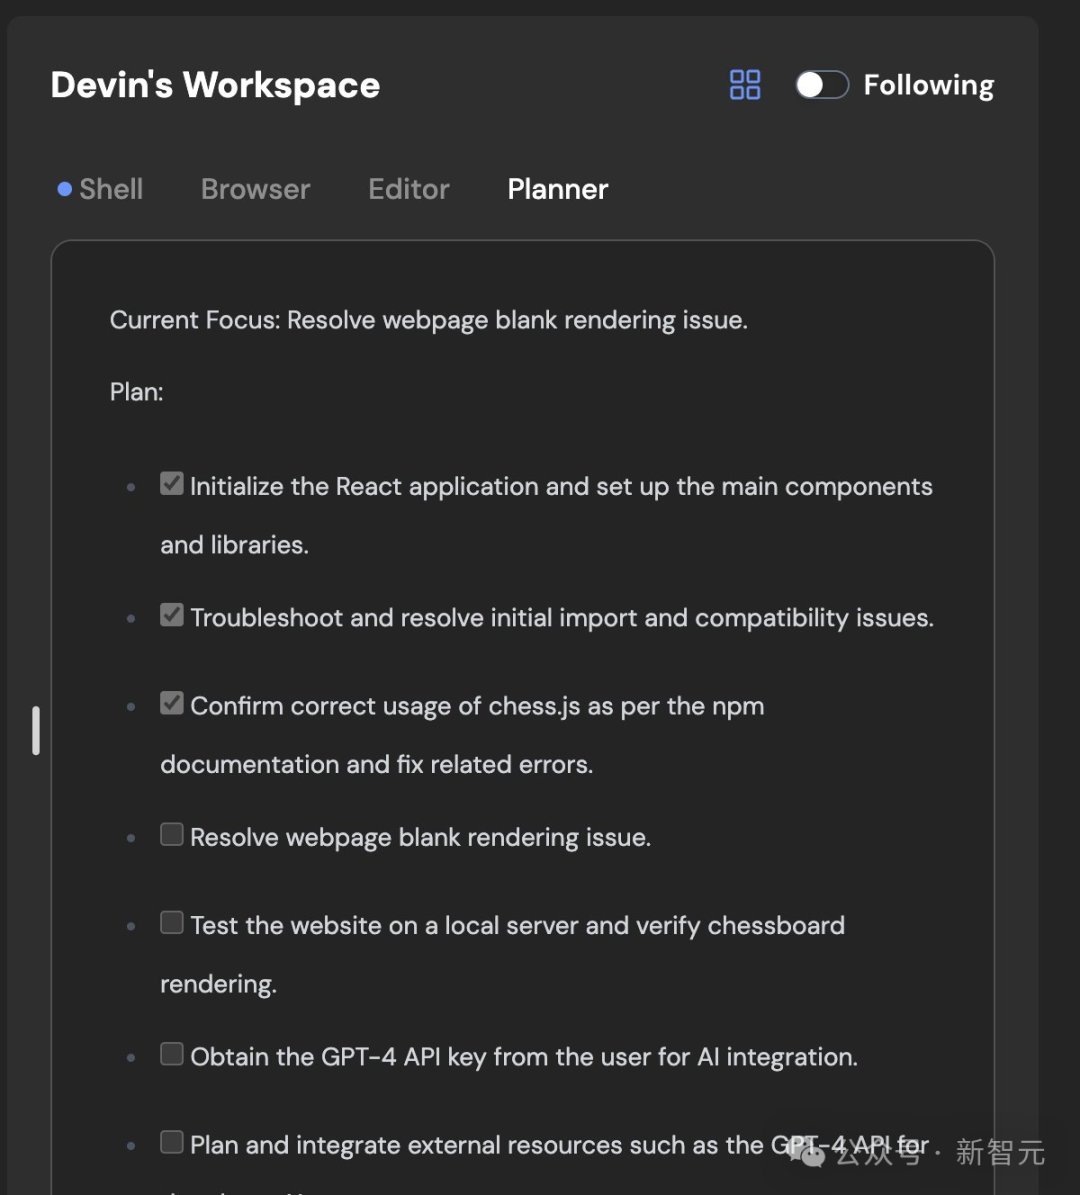Check the Resolve webpage blank rendering issue checkbox
The image size is (1080, 1195).
click(172, 835)
